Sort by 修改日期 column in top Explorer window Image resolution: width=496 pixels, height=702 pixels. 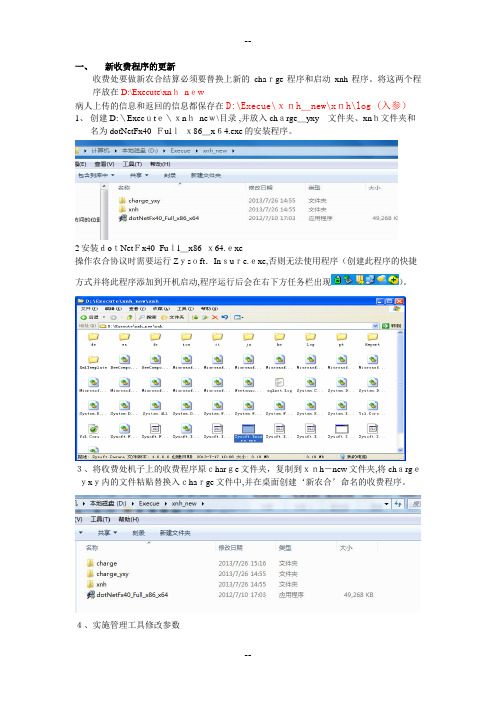[x=261, y=188]
